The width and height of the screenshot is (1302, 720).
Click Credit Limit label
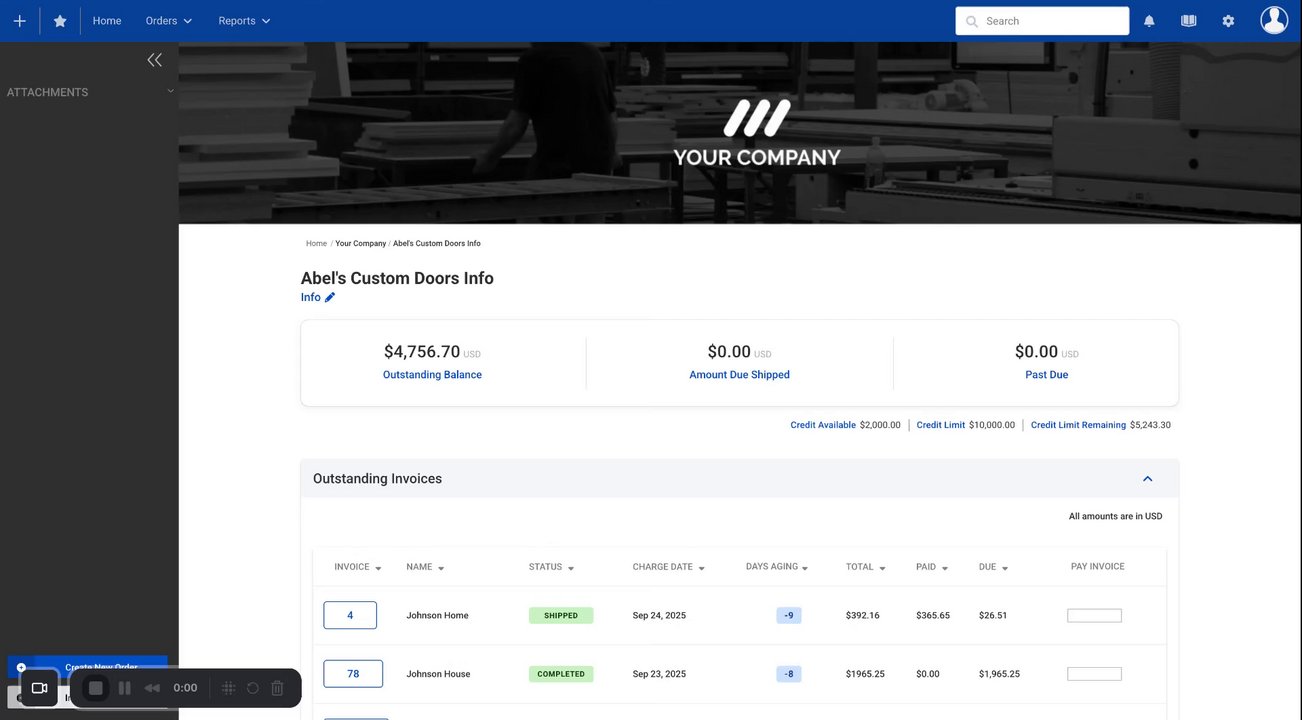coord(940,425)
